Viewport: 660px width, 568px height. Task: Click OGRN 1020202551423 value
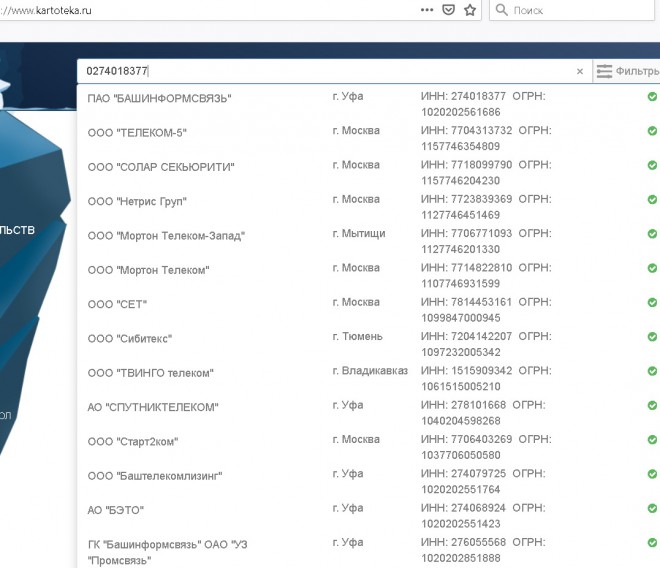460,524
